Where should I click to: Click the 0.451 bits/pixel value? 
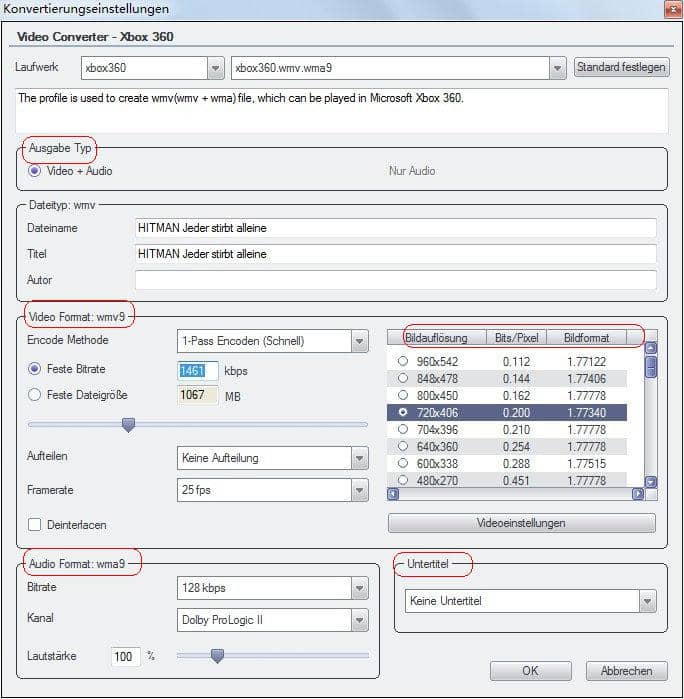pyautogui.click(x=516, y=481)
